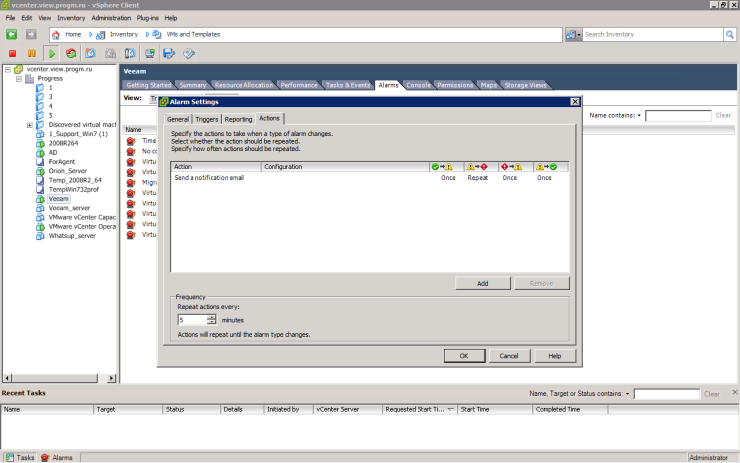The height and width of the screenshot is (463, 740).
Task: Click the floppy device connection toolbar icon
Action: click(169, 53)
